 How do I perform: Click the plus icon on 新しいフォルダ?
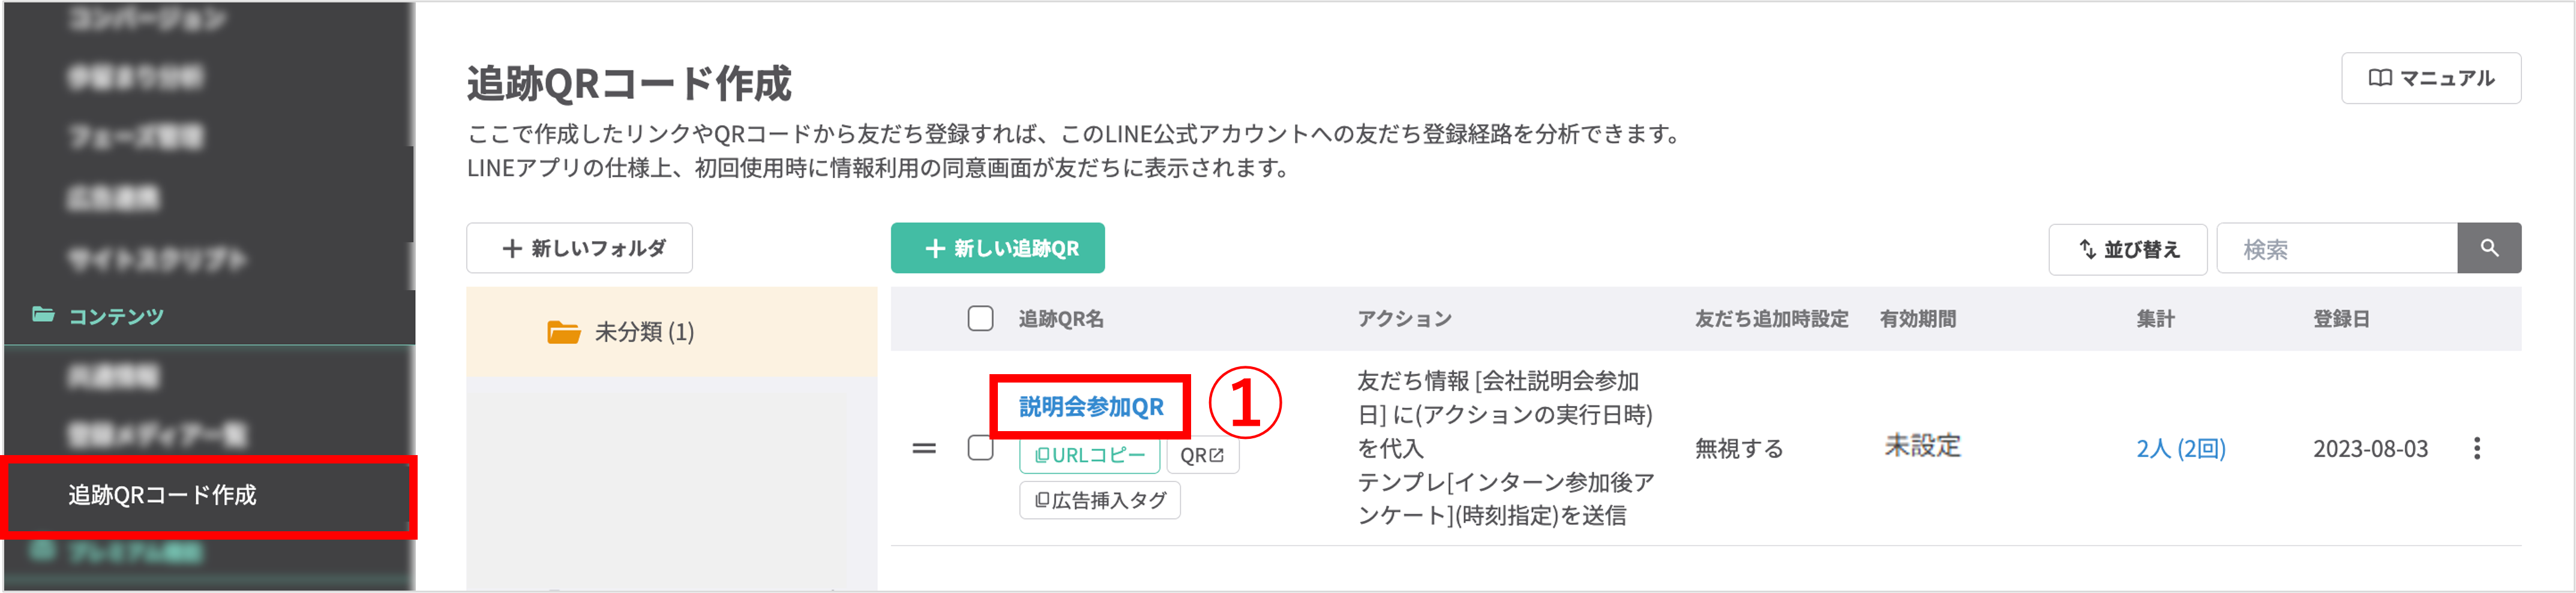click(x=511, y=247)
